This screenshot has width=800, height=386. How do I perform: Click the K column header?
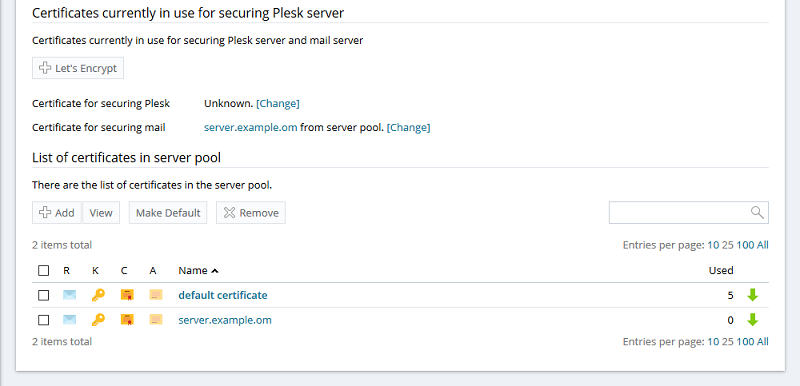click(x=95, y=270)
